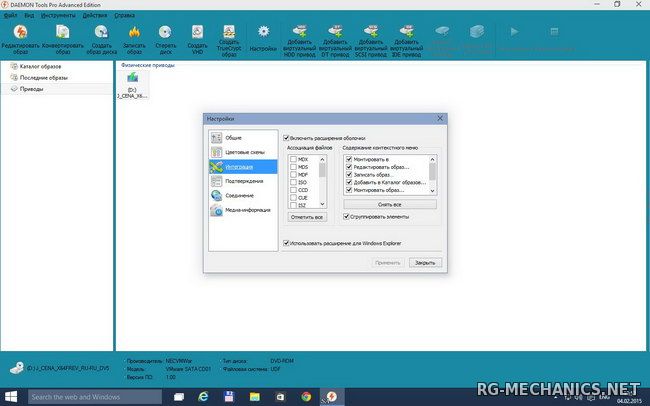Toggle Сгруппировать элементы checkbox

(347, 215)
